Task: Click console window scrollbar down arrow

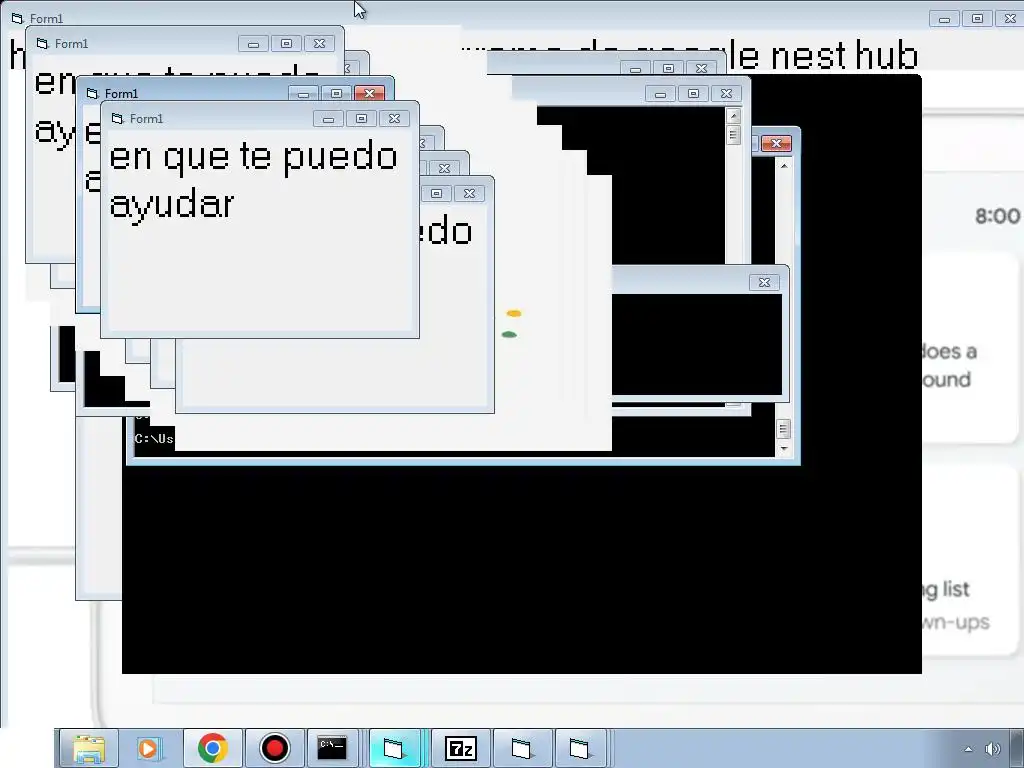Action: (784, 449)
